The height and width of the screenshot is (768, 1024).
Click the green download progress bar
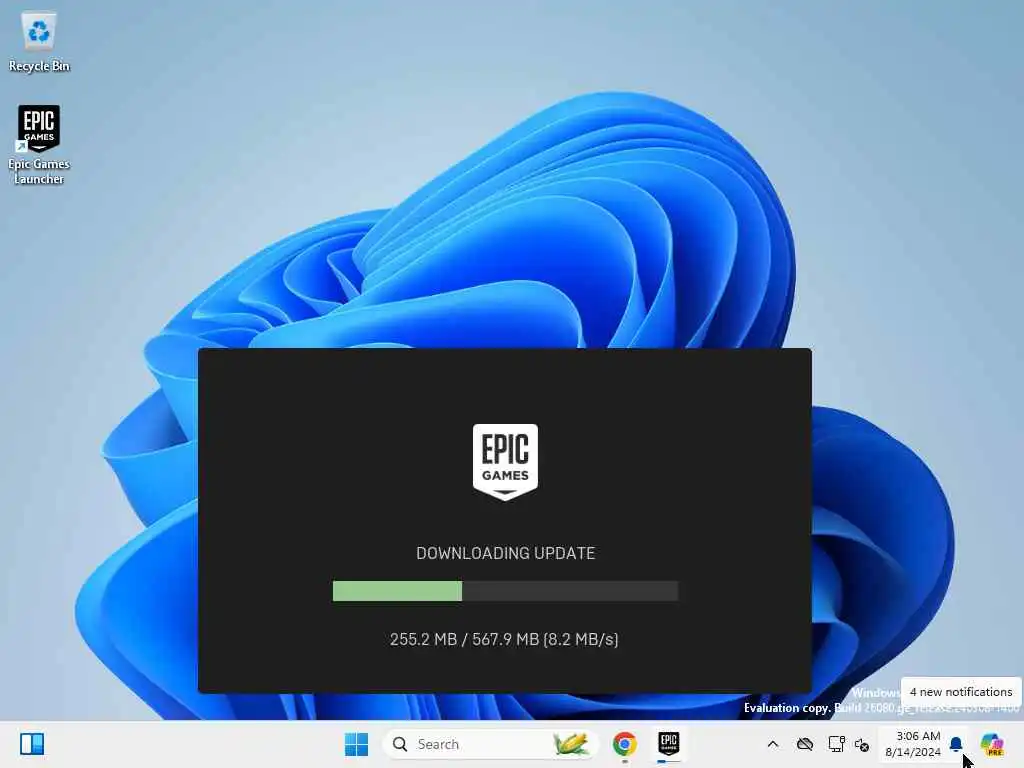click(505, 591)
